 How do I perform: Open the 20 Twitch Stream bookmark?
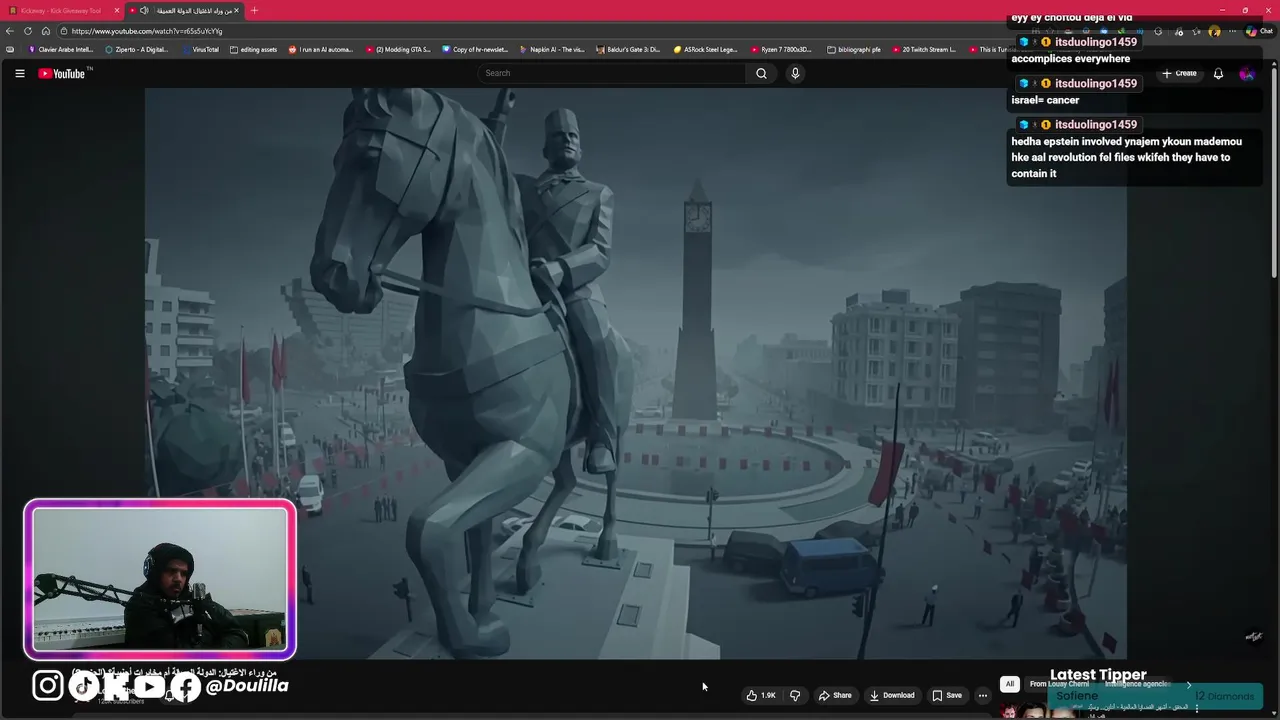click(923, 49)
